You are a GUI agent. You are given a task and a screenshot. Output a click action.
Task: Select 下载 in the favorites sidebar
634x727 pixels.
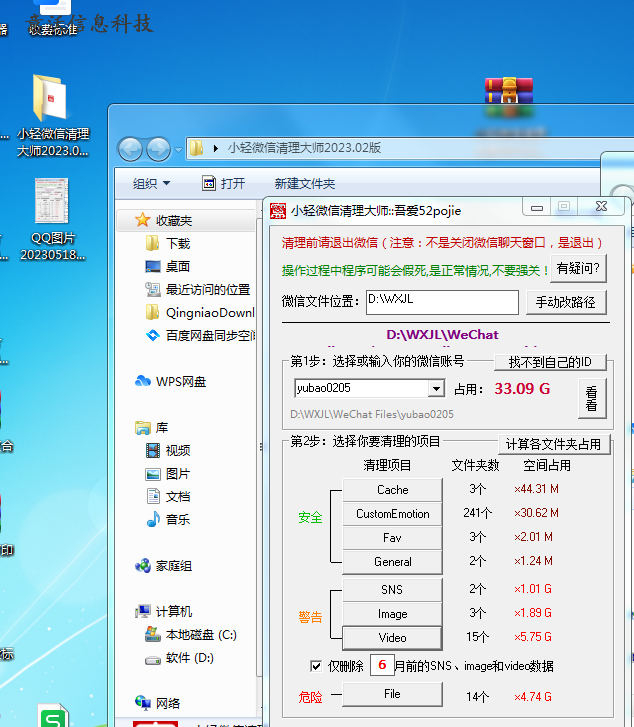(177, 243)
